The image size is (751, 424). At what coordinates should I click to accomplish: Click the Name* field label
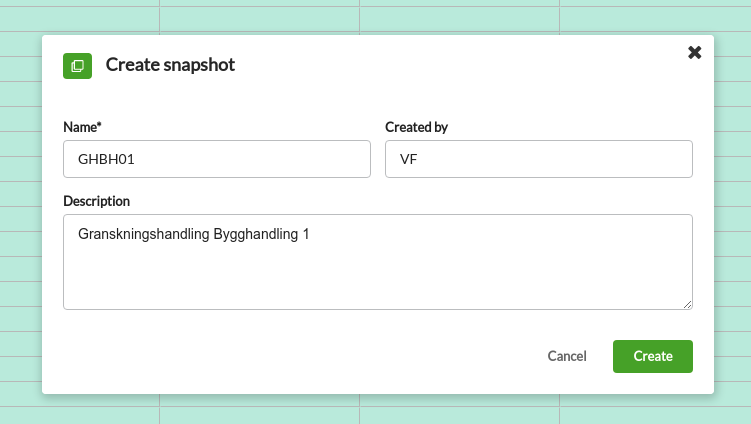click(x=82, y=127)
